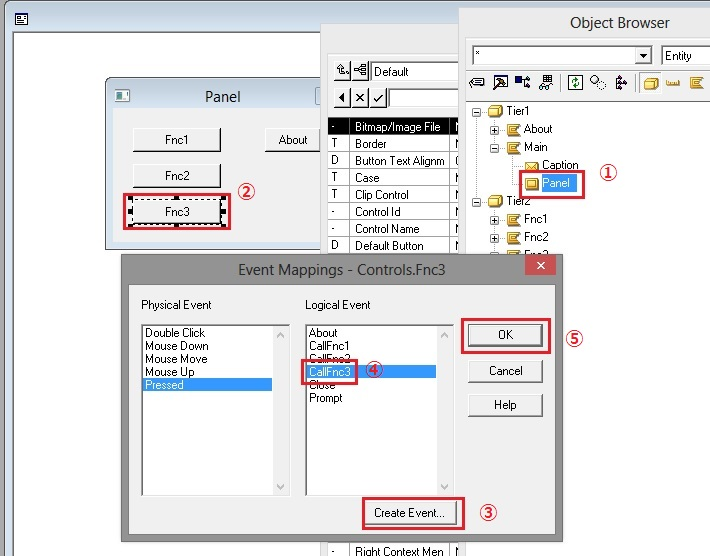710x556 pixels.
Task: Click OK in Event Mappings dialog
Action: pos(505,335)
